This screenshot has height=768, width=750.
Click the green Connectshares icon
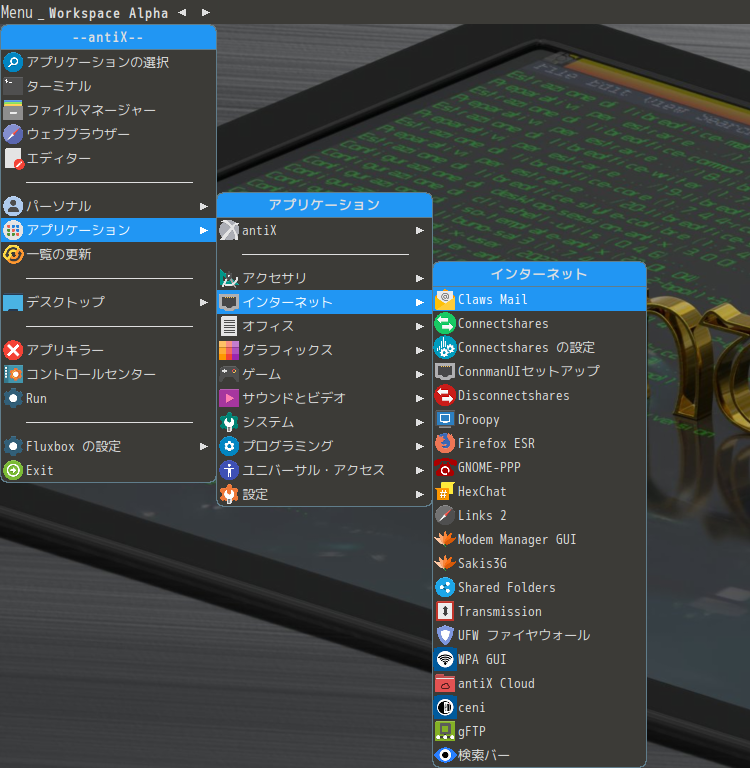click(445, 323)
